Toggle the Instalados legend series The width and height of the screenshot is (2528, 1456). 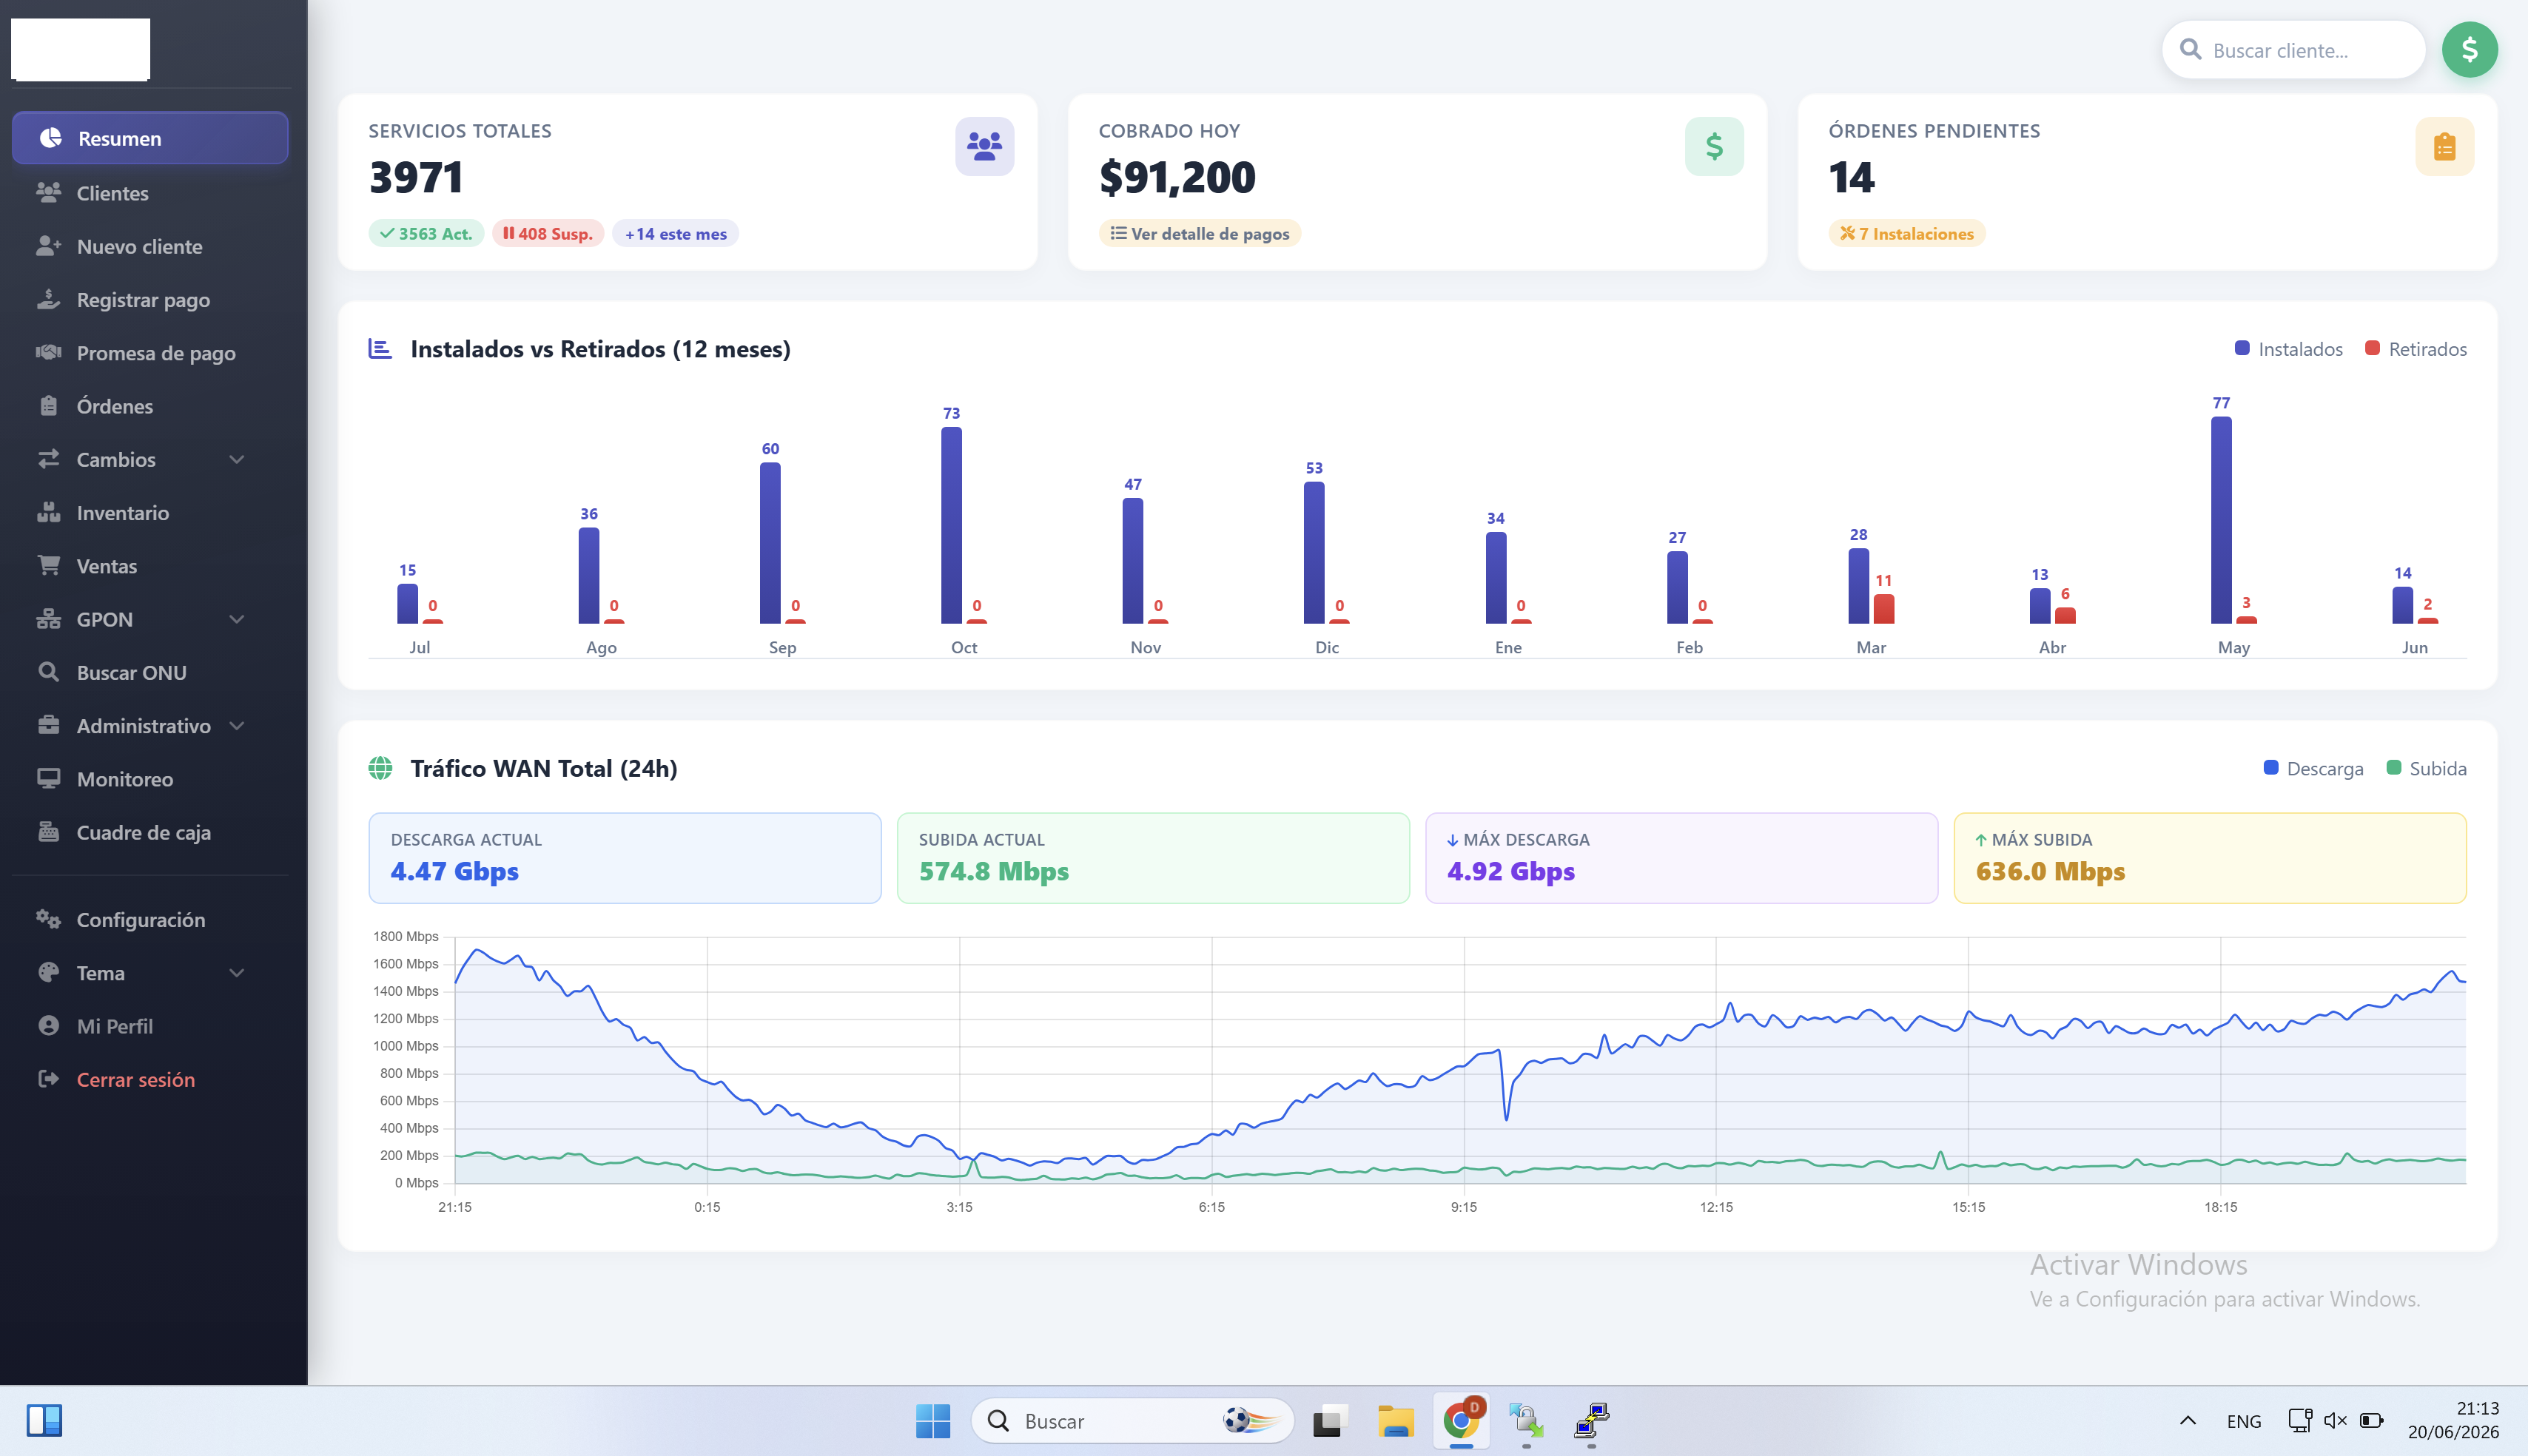tap(2288, 349)
